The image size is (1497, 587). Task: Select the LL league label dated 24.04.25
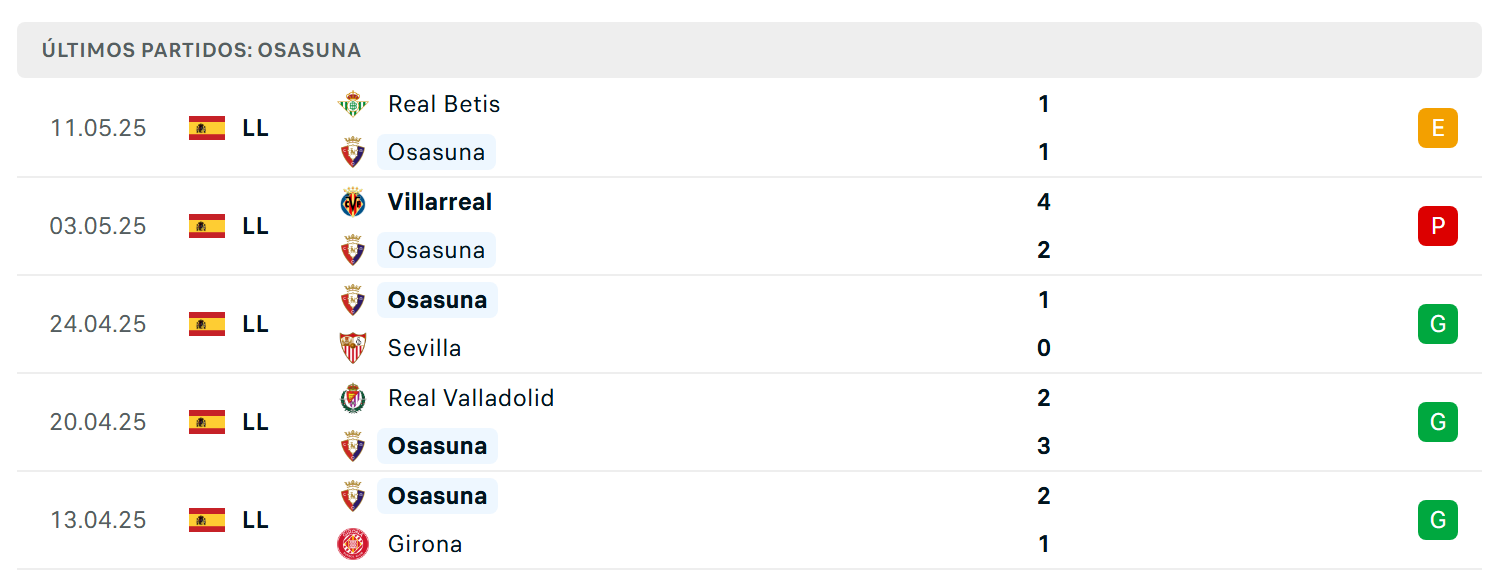[x=255, y=324]
